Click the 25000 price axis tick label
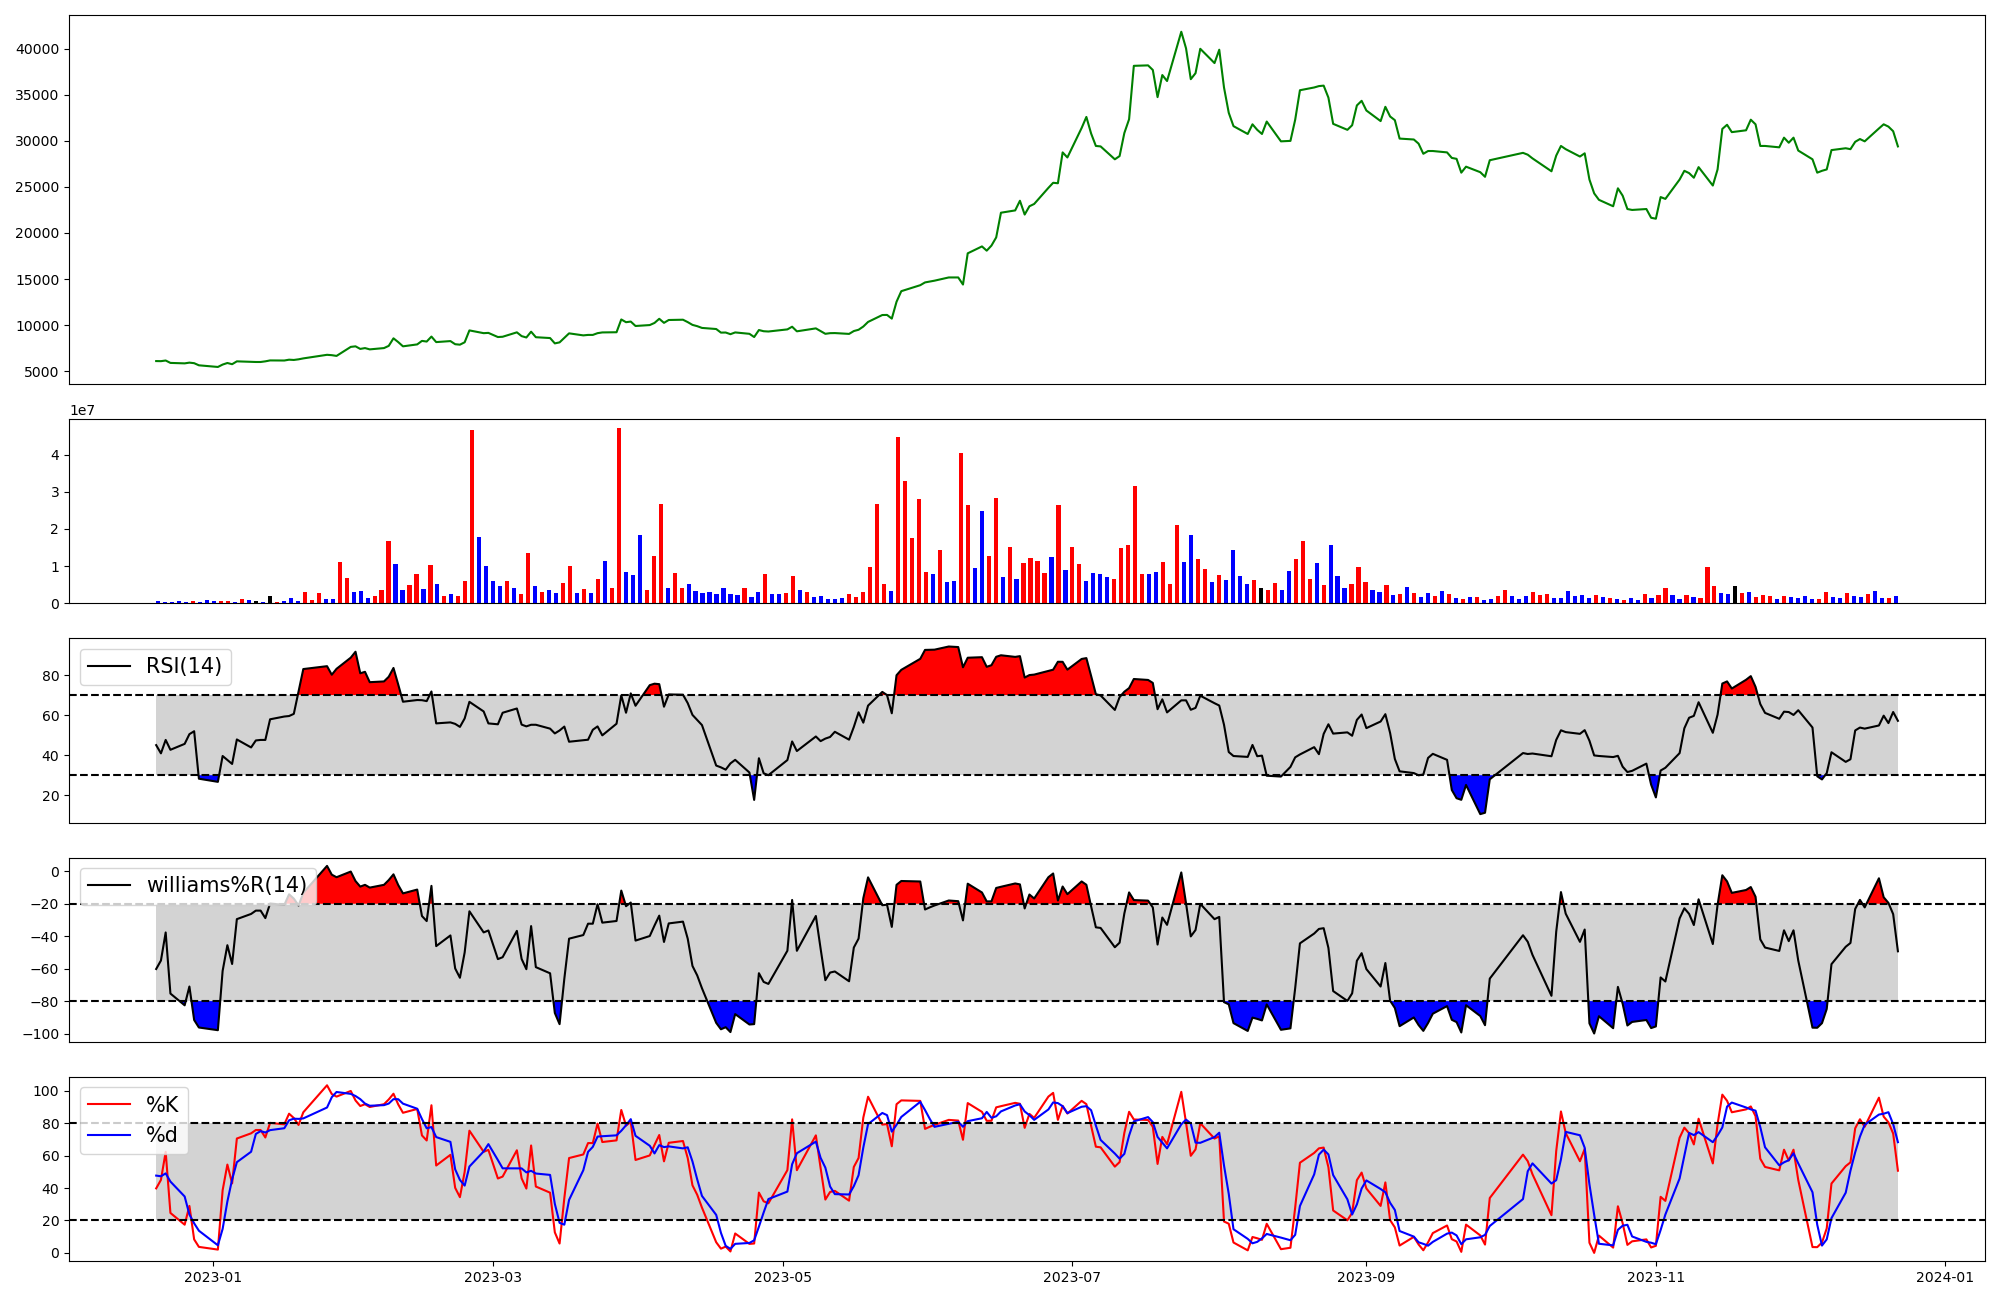2000x1300 pixels. coord(39,187)
